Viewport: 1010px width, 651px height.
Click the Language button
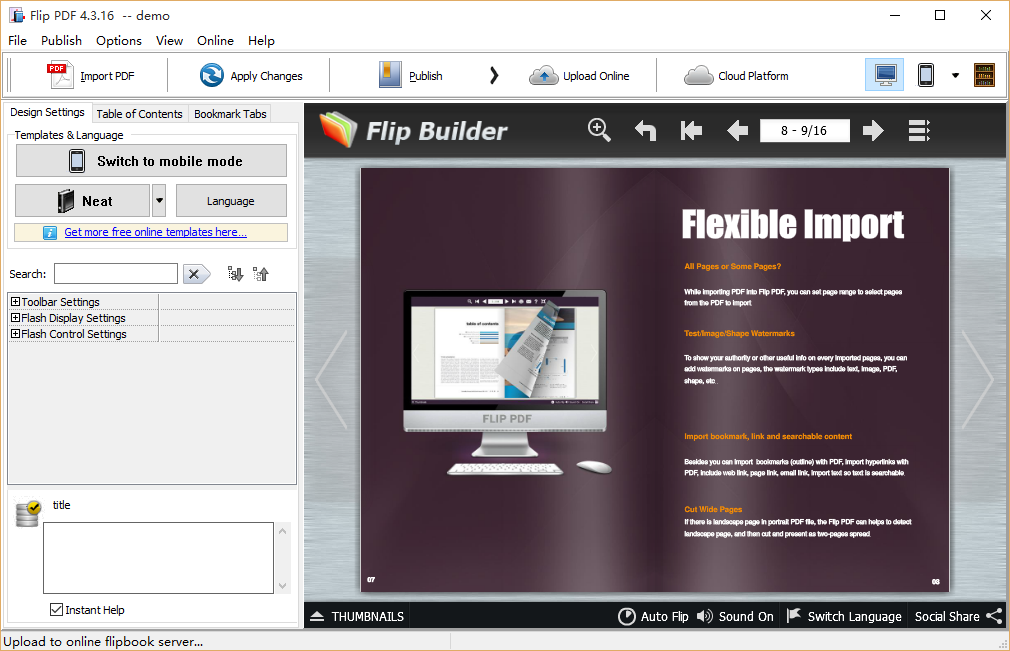pyautogui.click(x=231, y=201)
